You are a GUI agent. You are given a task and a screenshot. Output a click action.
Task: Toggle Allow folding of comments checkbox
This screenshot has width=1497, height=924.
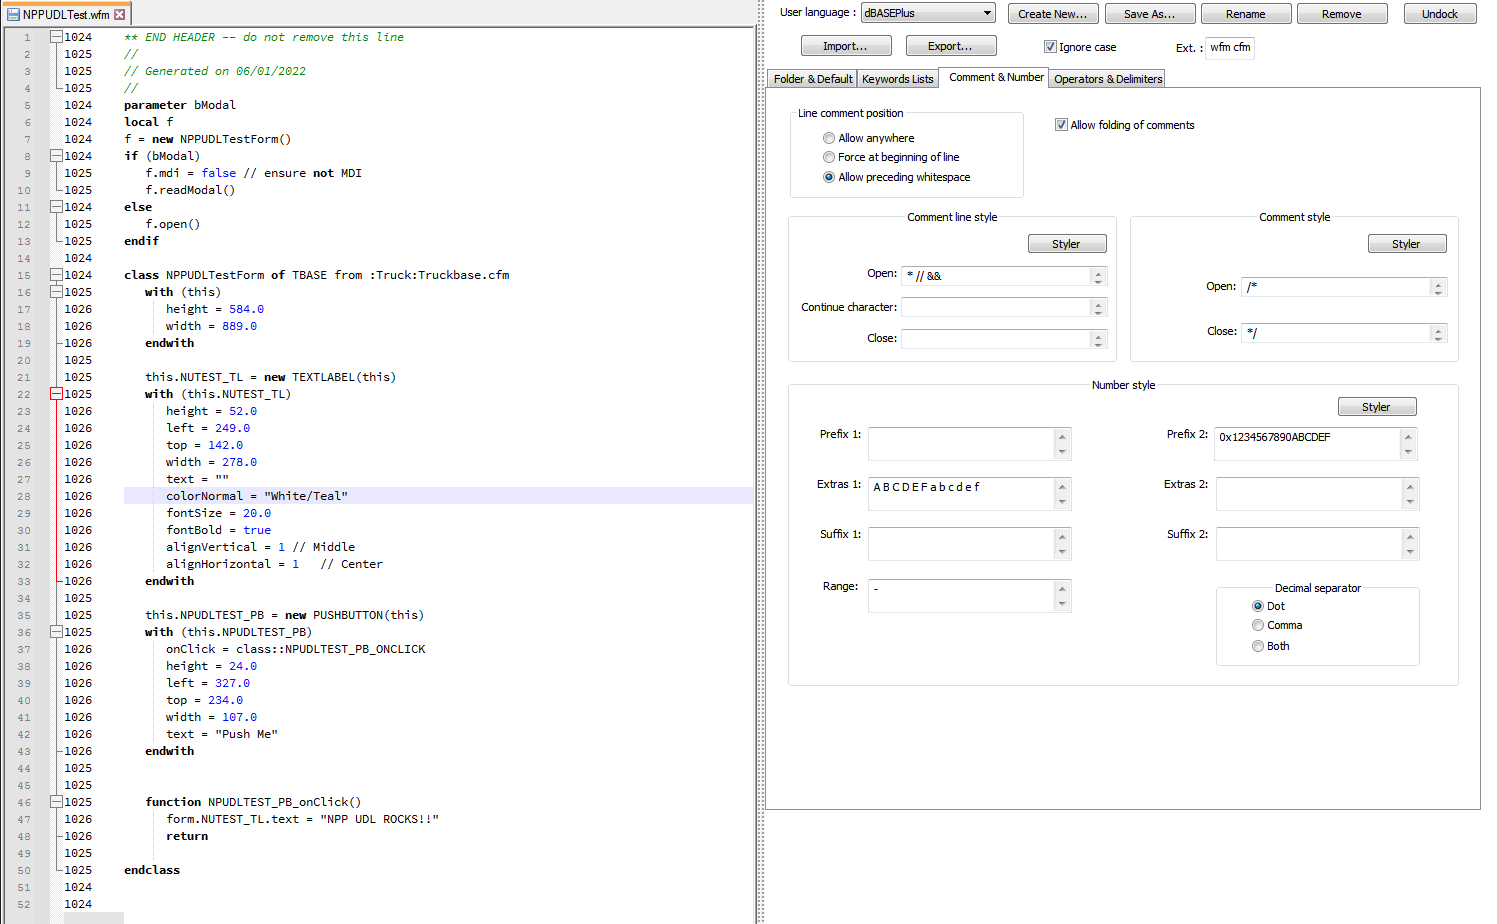pyautogui.click(x=1061, y=125)
